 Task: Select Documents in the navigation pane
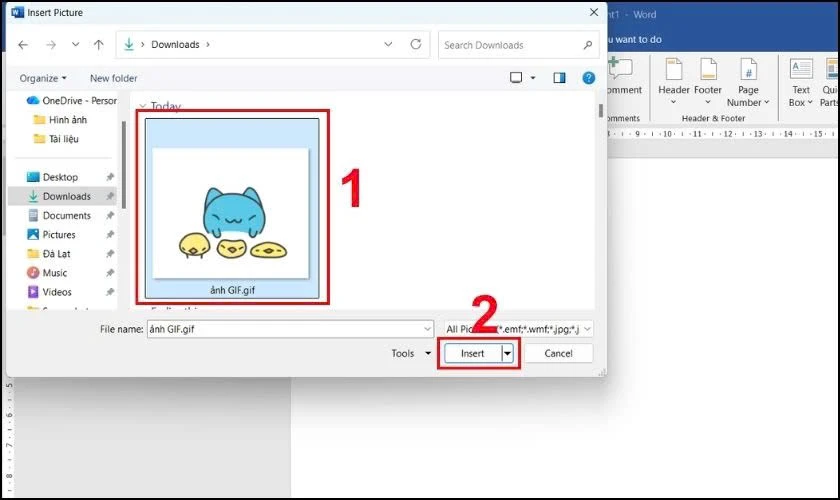pos(59,215)
